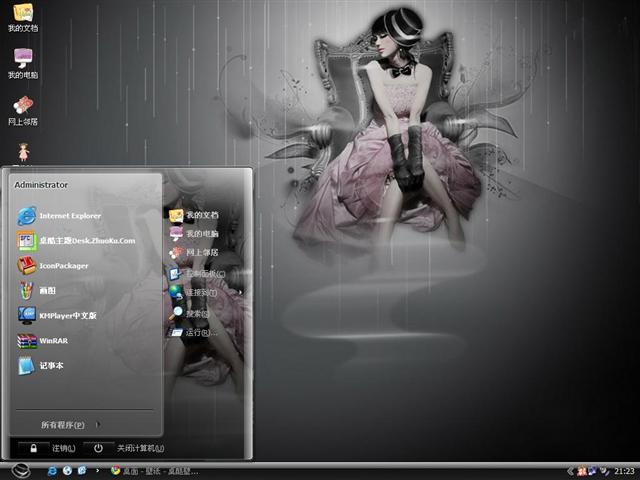Open 我的电脑 desktop icon

point(22,62)
